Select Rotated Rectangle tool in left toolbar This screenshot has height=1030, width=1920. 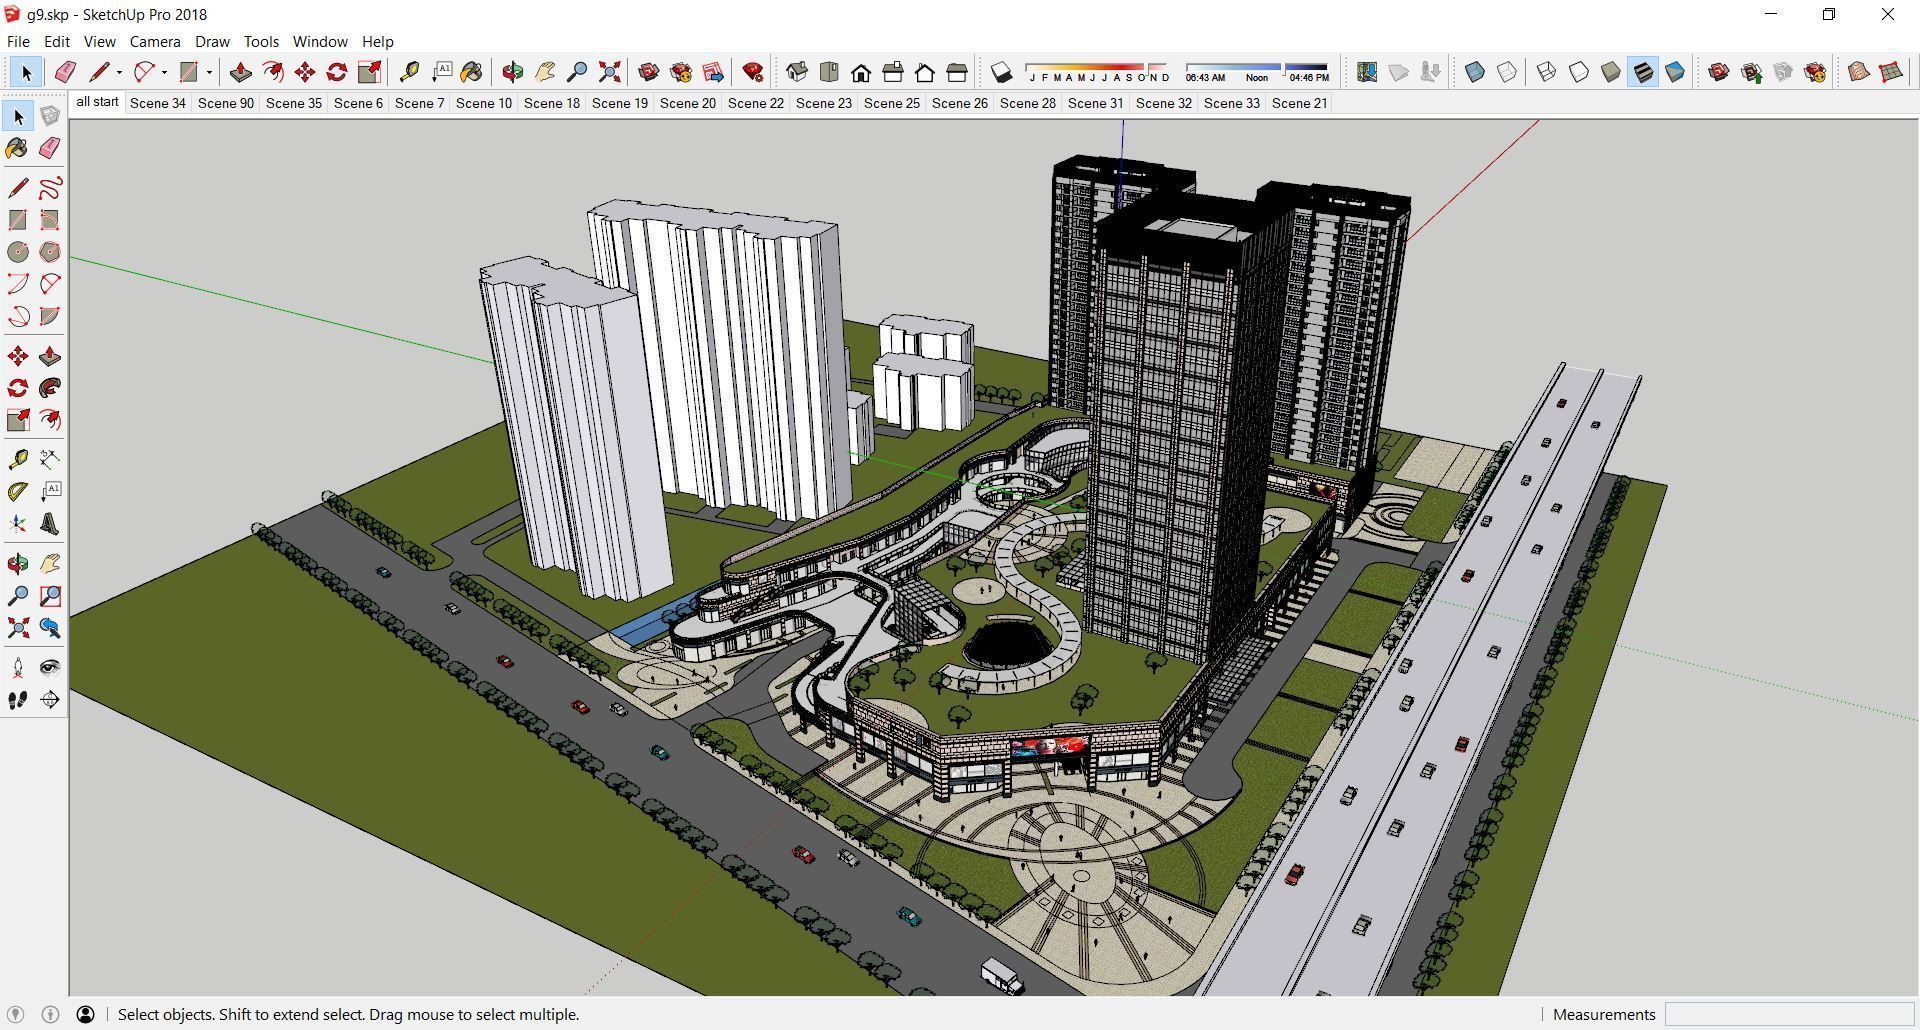click(50, 220)
